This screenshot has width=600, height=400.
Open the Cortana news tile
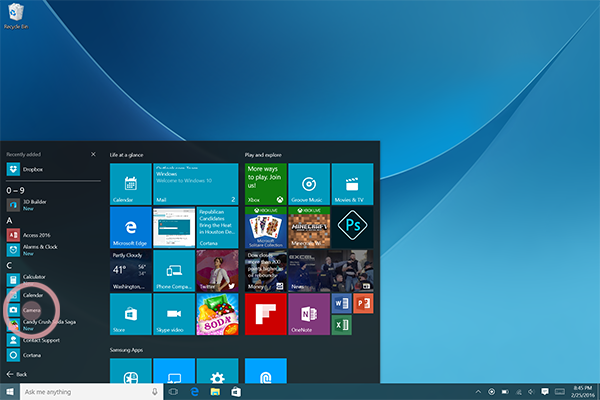(217, 227)
